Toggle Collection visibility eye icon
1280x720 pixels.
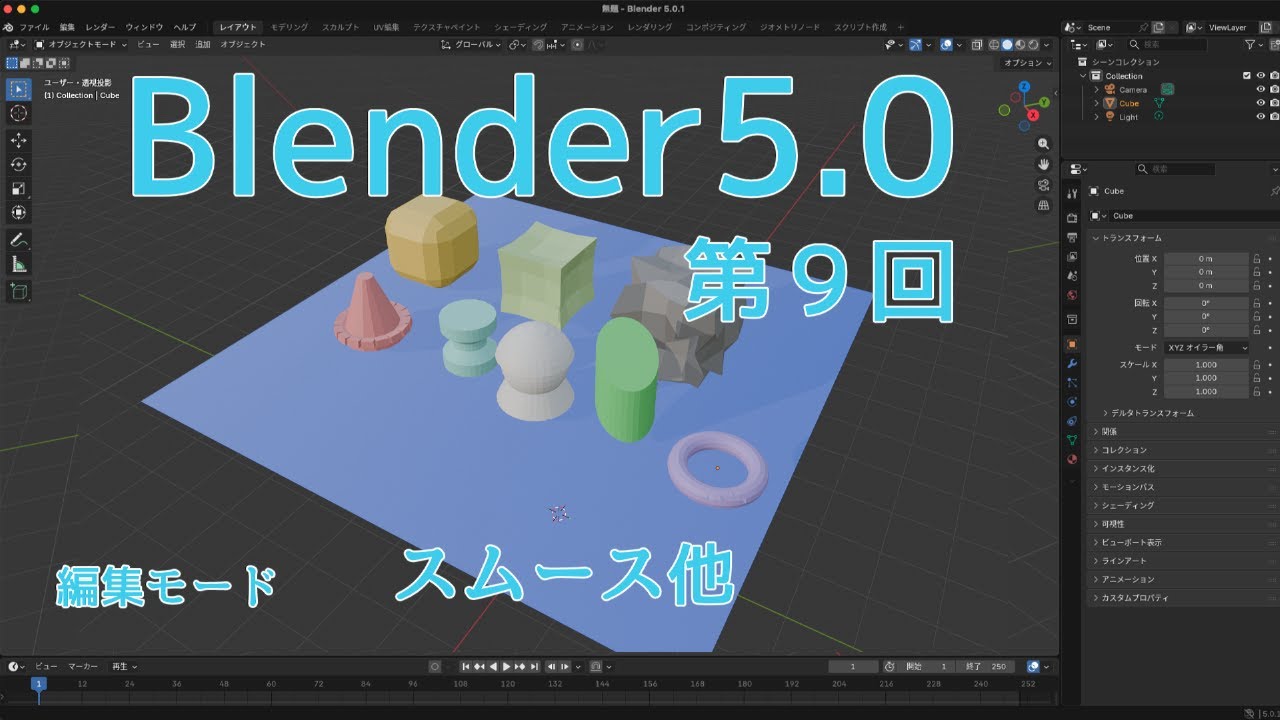[x=1260, y=76]
